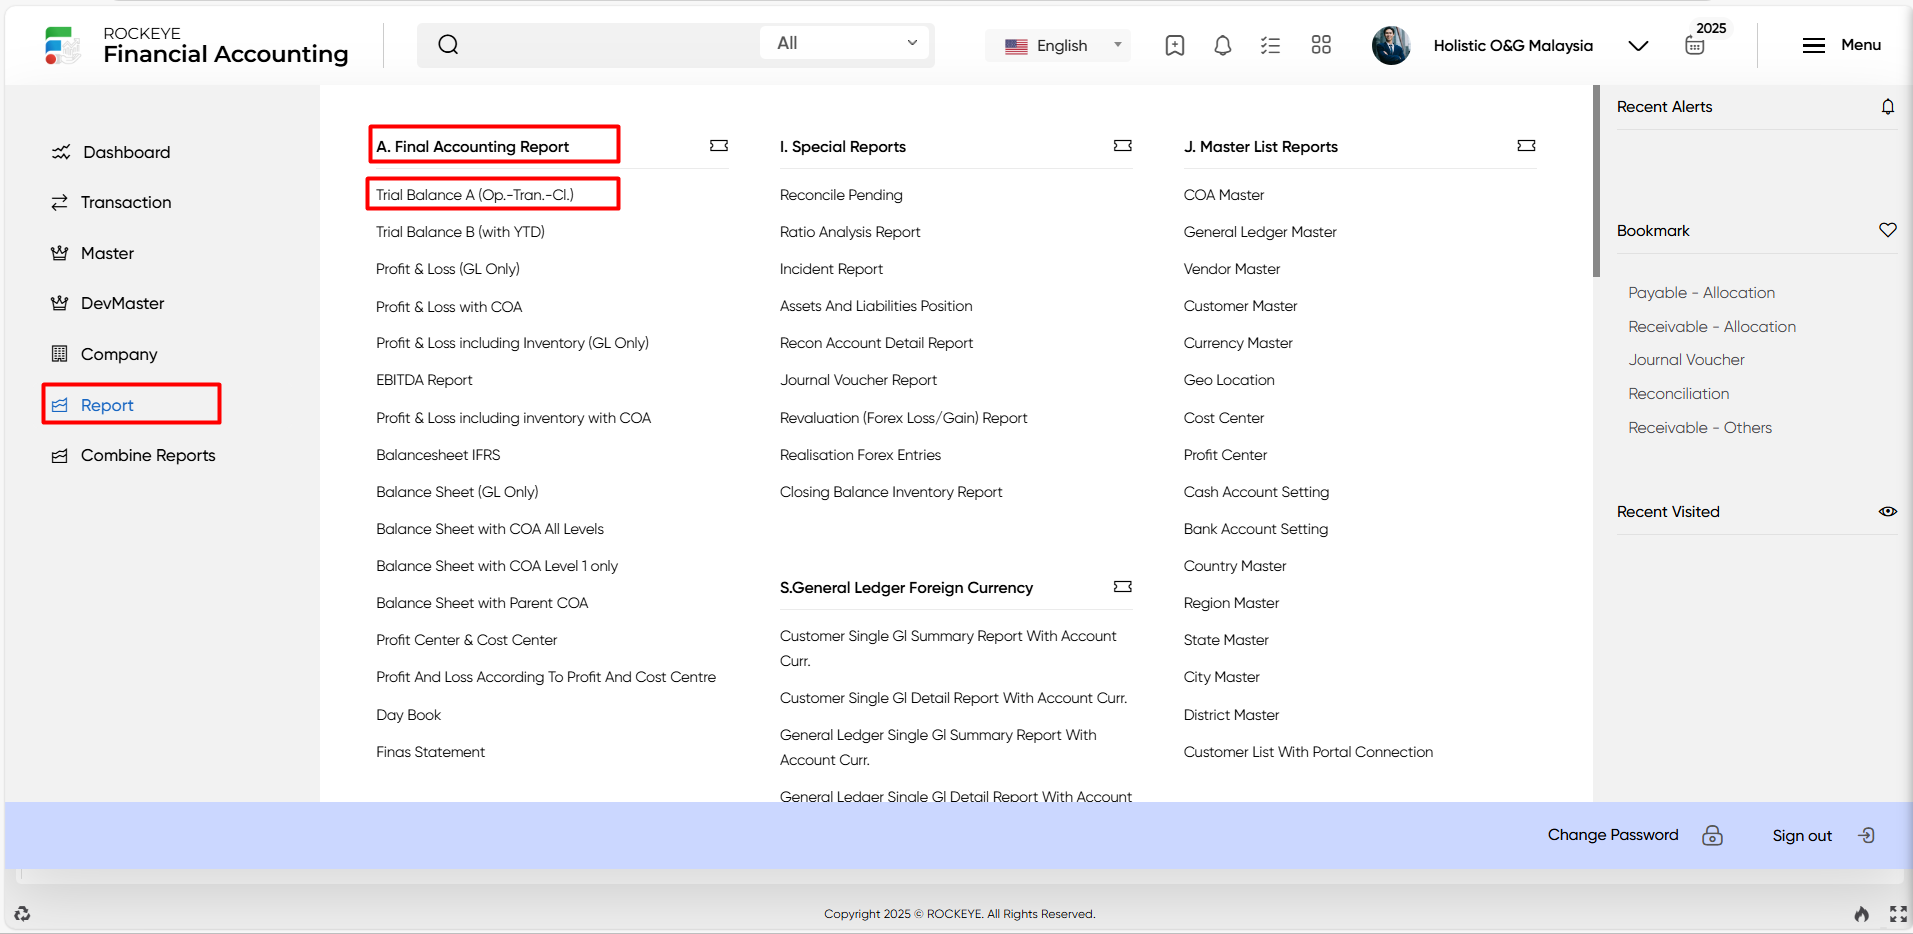Click the Sign out arrow icon

pos(1866,835)
